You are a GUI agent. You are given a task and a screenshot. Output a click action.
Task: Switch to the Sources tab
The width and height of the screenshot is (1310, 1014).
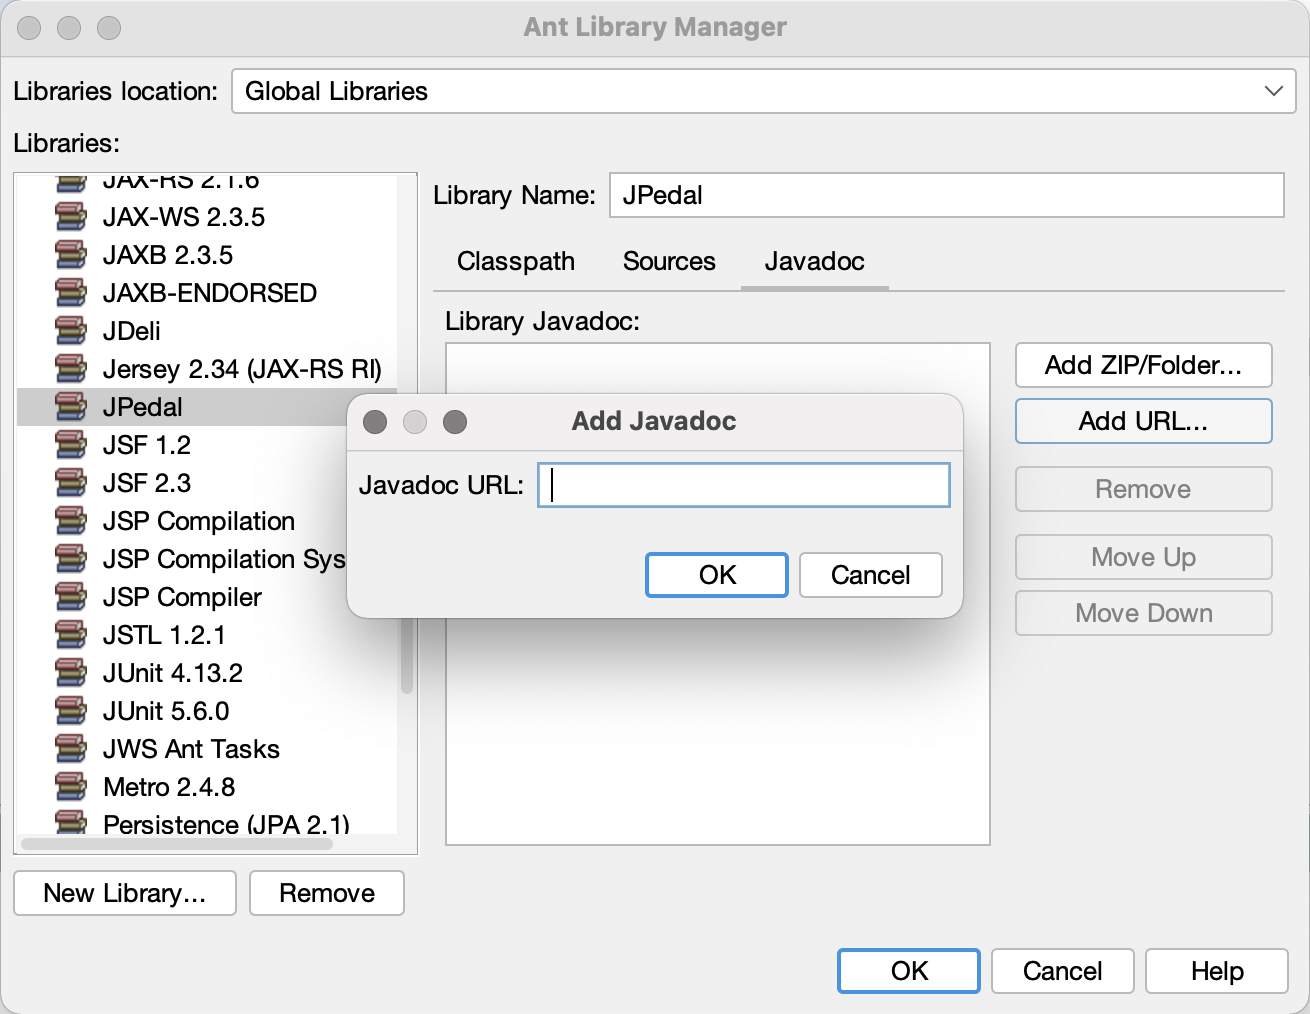click(x=669, y=262)
